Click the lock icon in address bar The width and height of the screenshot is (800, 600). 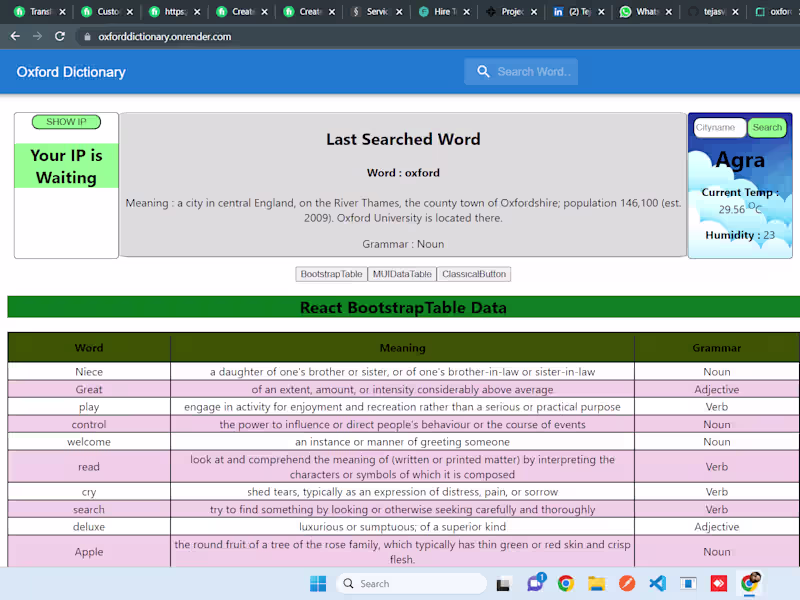pyautogui.click(x=87, y=37)
